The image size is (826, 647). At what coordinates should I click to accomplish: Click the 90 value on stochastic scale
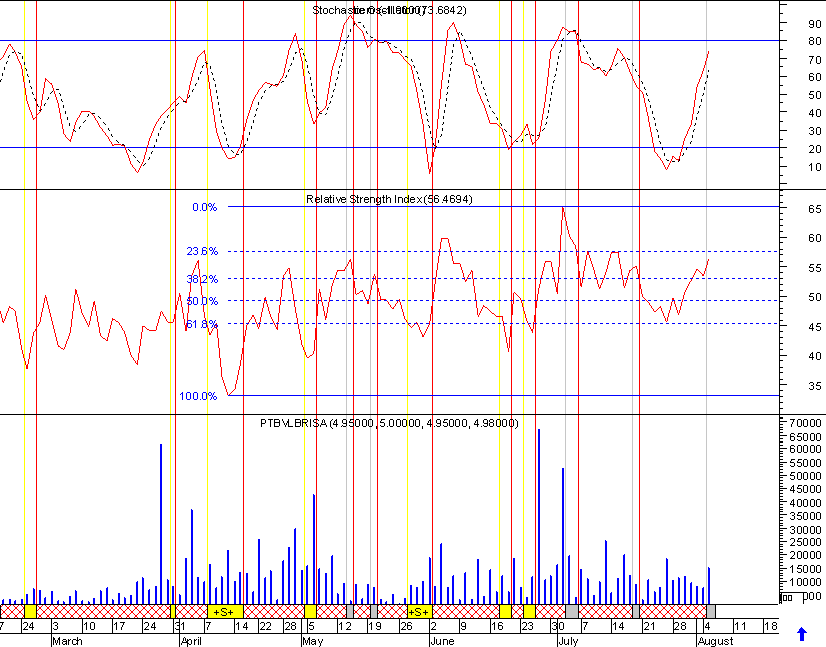pos(815,24)
